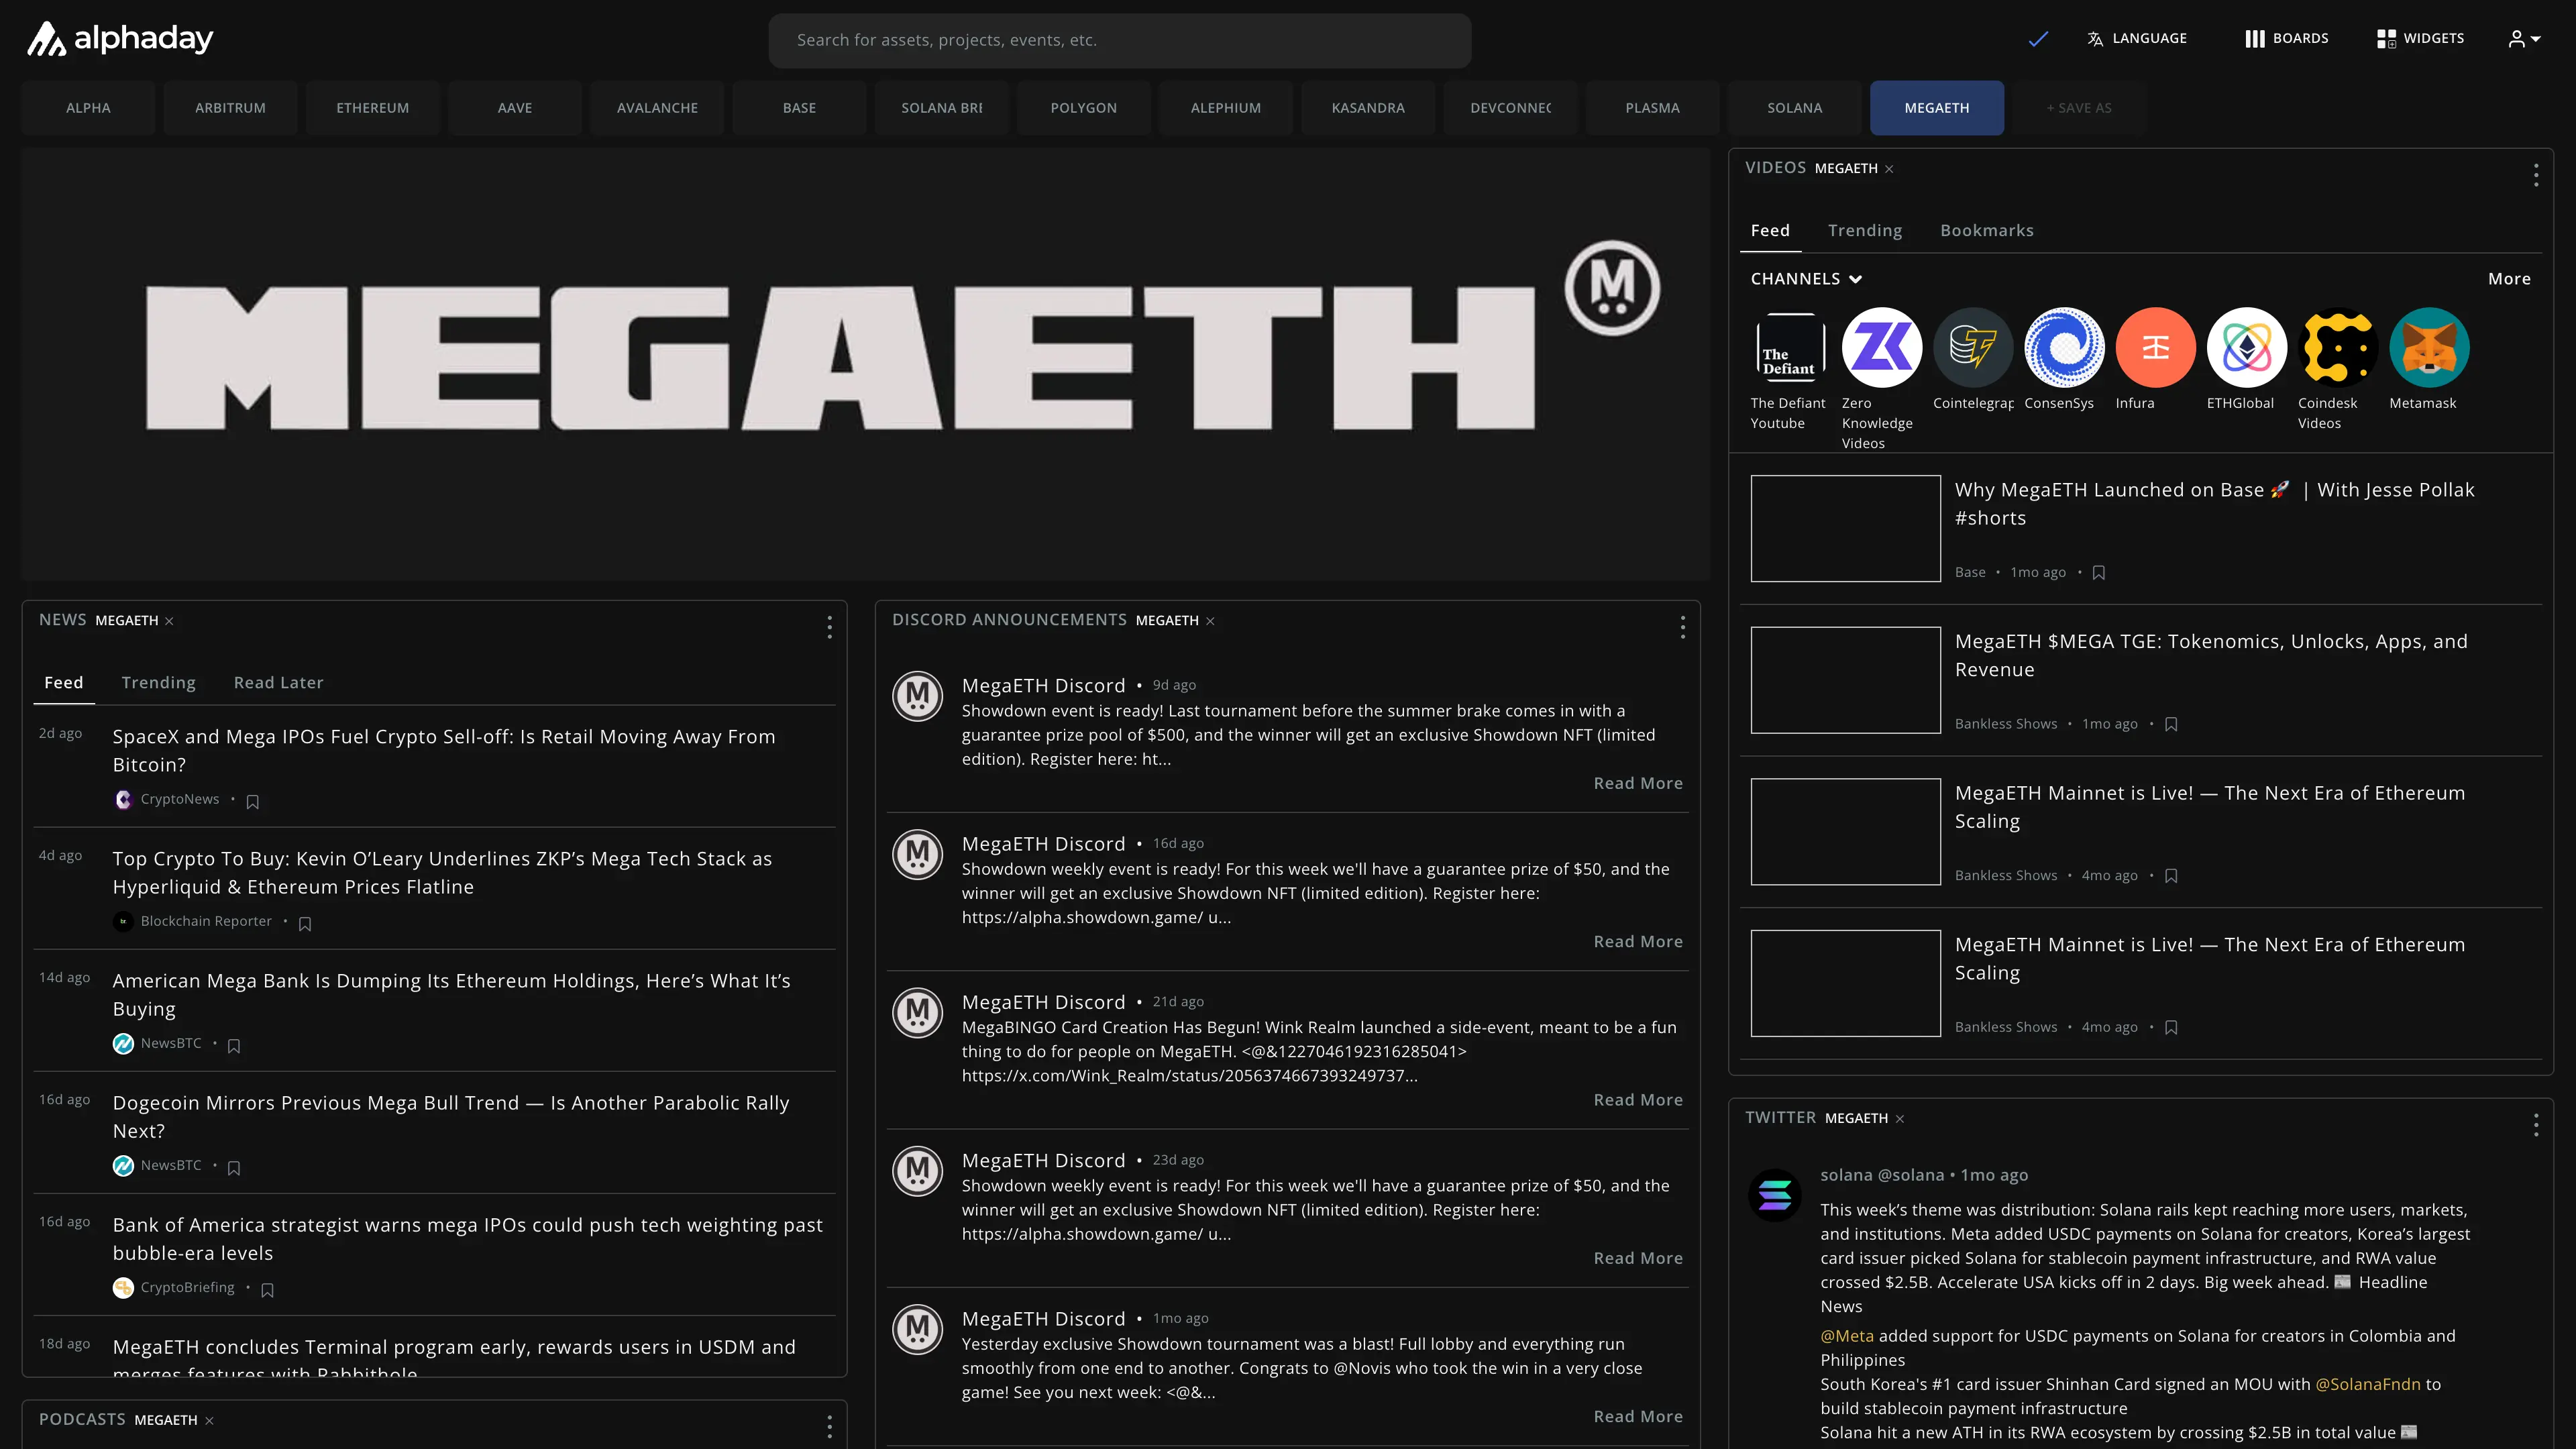
Task: Open SpaceX and Mega IPOs news article
Action: pyautogui.click(x=444, y=751)
